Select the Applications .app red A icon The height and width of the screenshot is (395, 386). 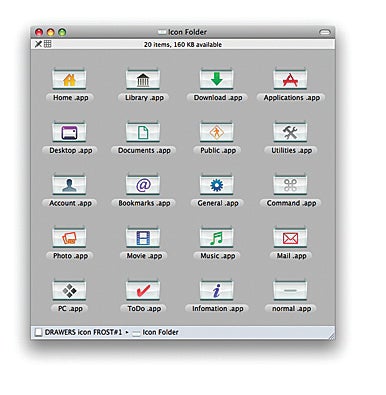coord(290,79)
